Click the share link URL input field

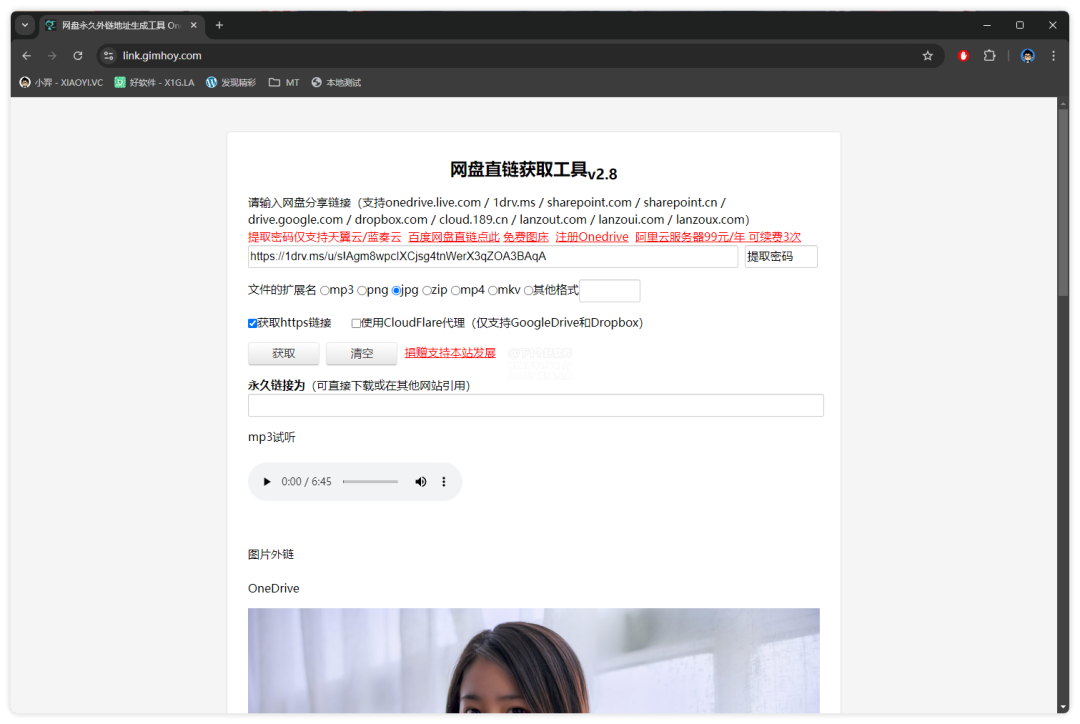(x=492, y=256)
